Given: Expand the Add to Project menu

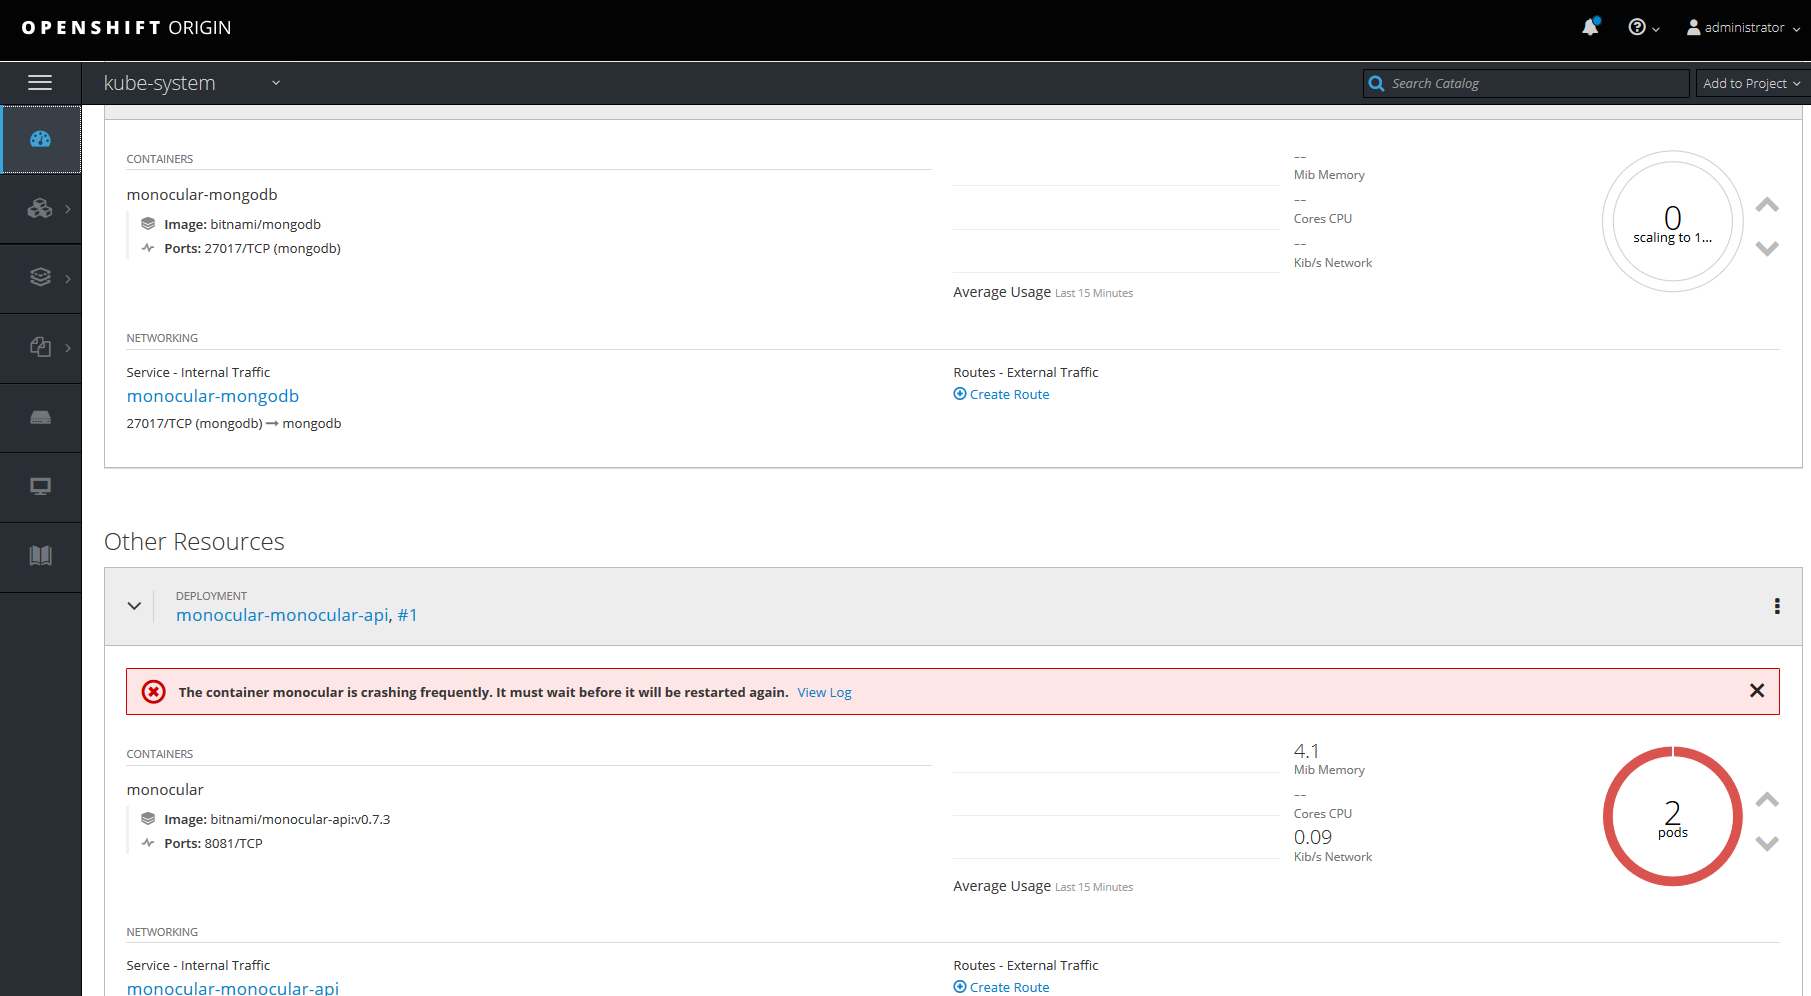Looking at the screenshot, I should click(1749, 83).
